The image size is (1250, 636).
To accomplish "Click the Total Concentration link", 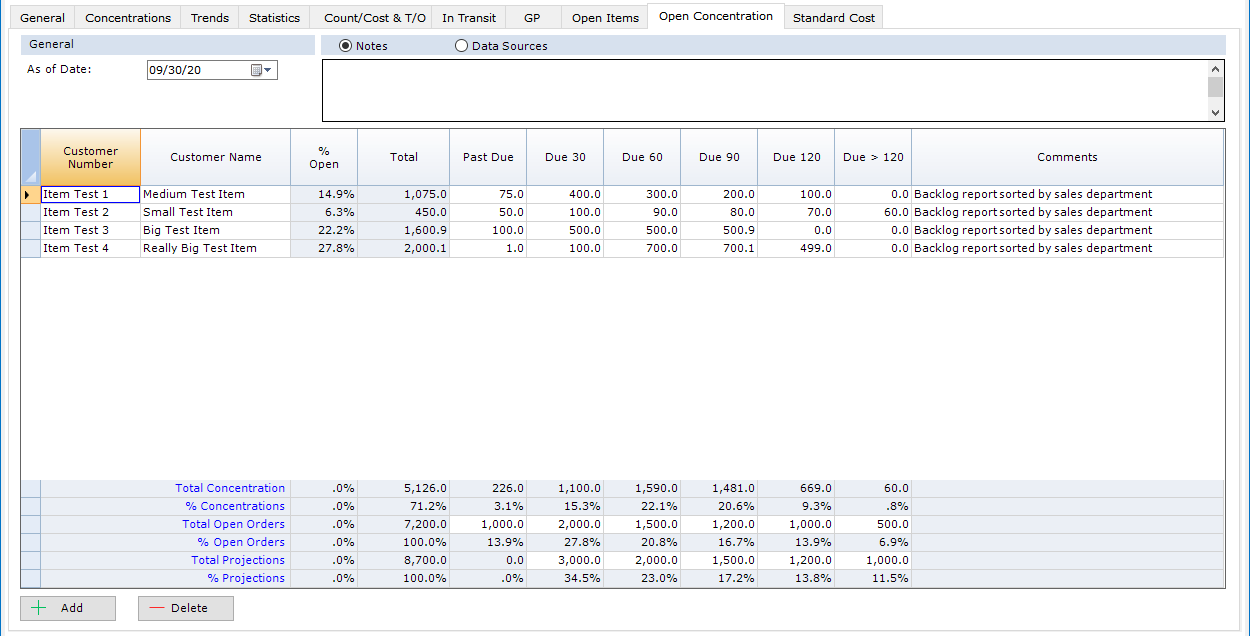I will click(x=230, y=488).
